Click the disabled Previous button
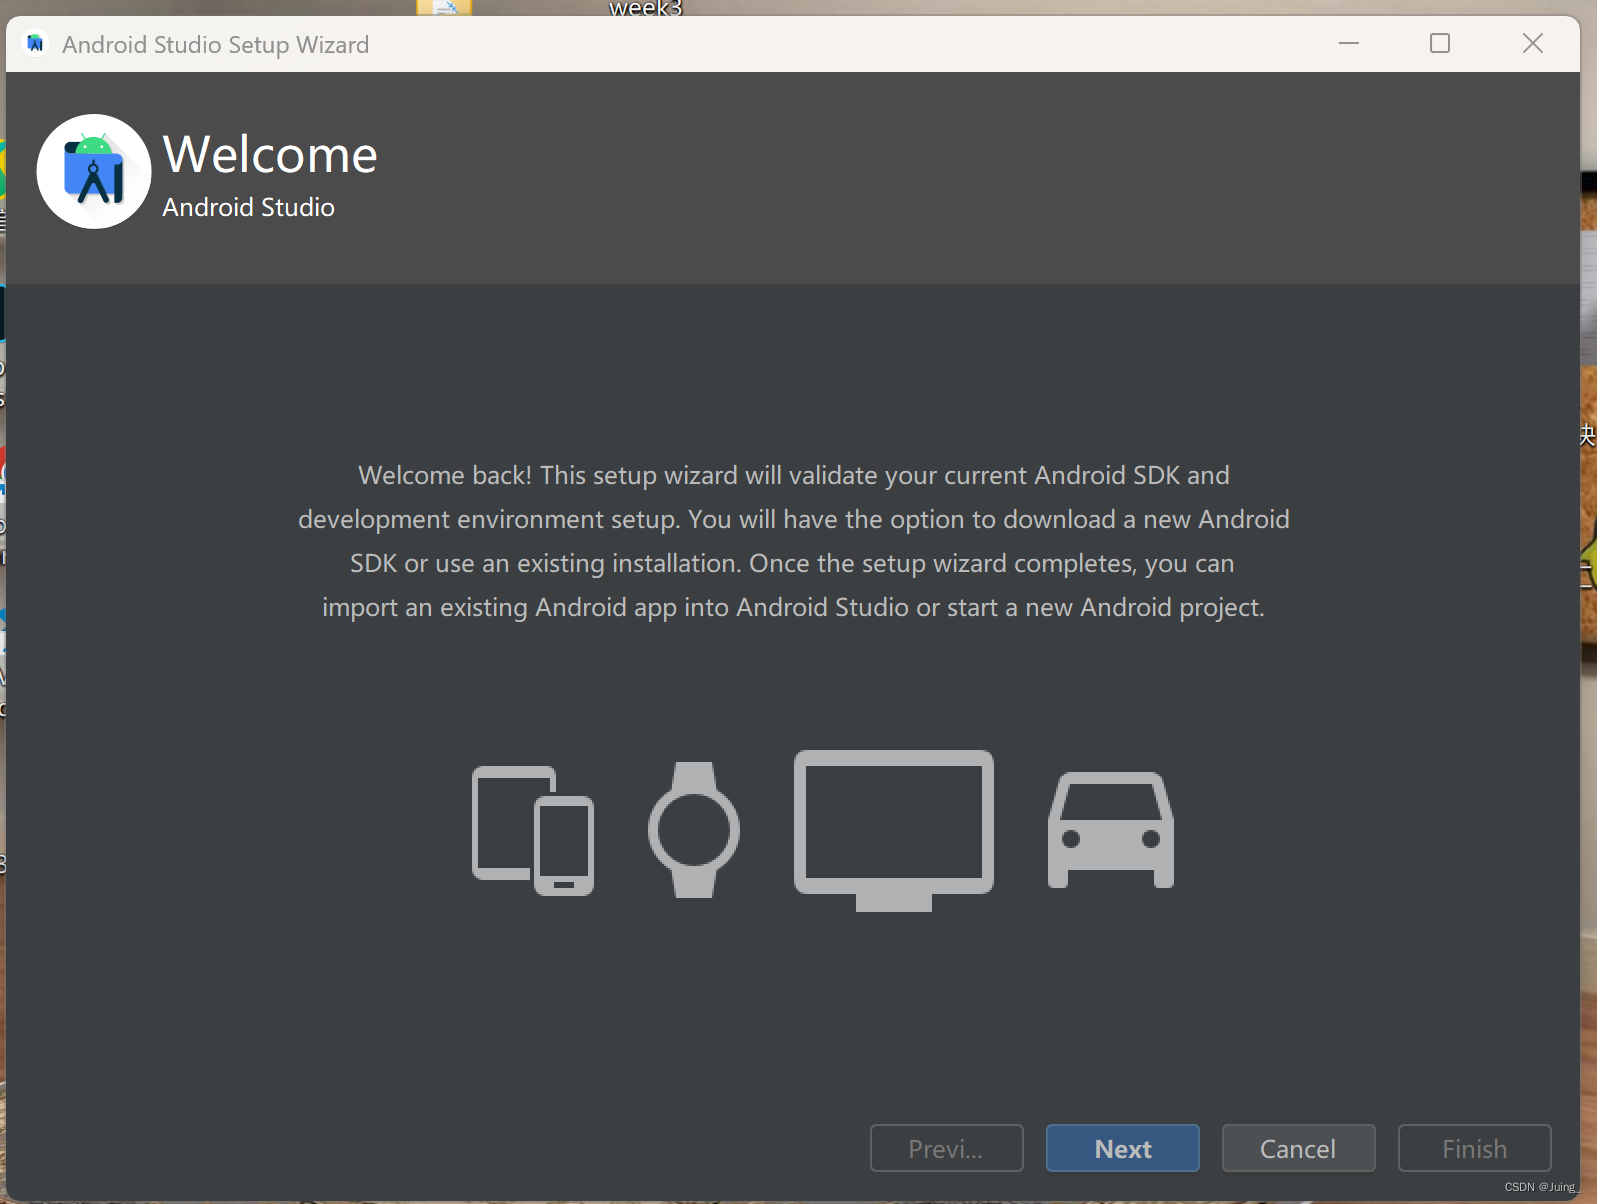Screen dimensions: 1597x1204 pyautogui.click(x=946, y=1148)
